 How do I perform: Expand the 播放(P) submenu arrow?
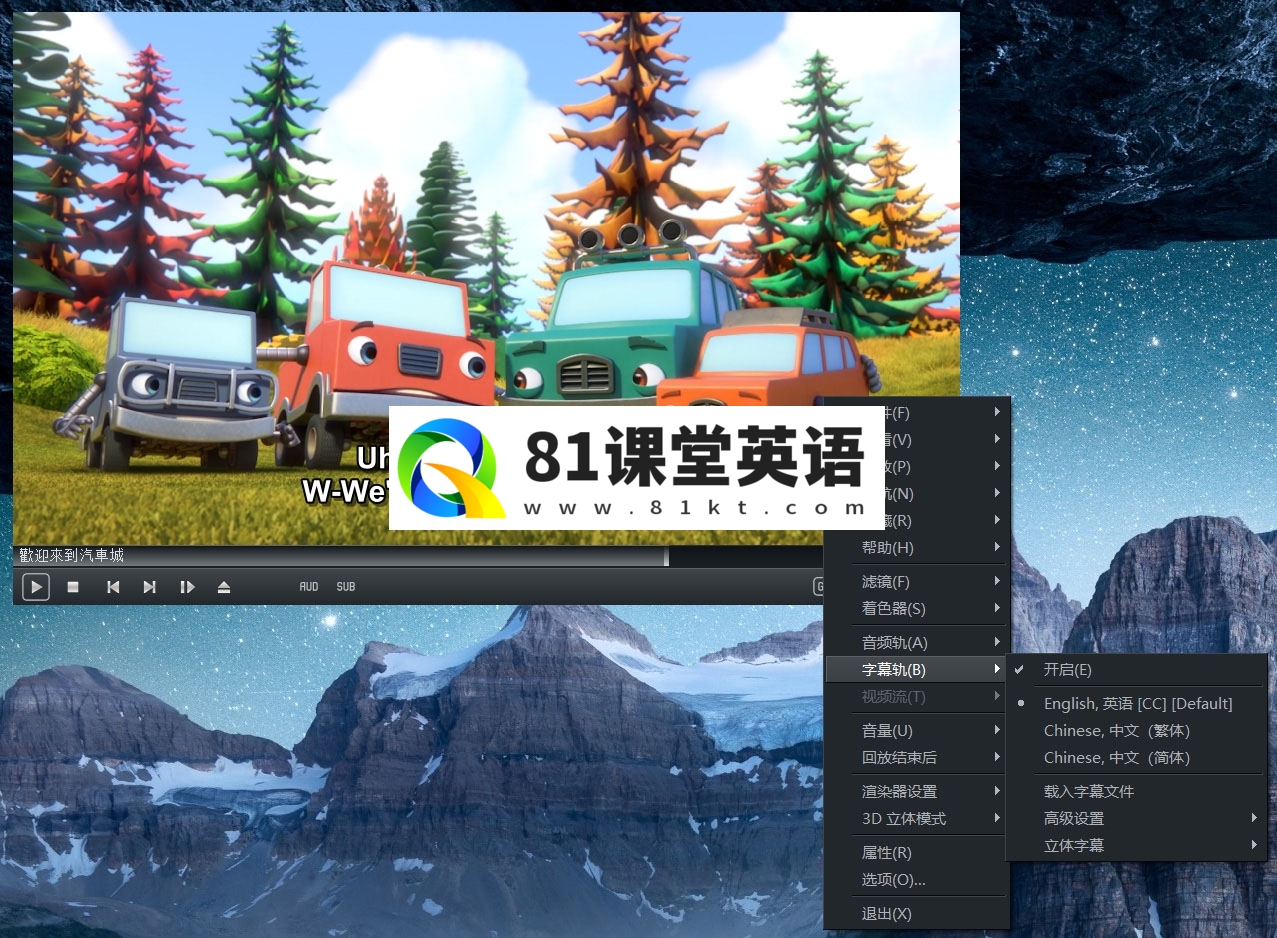(x=997, y=466)
